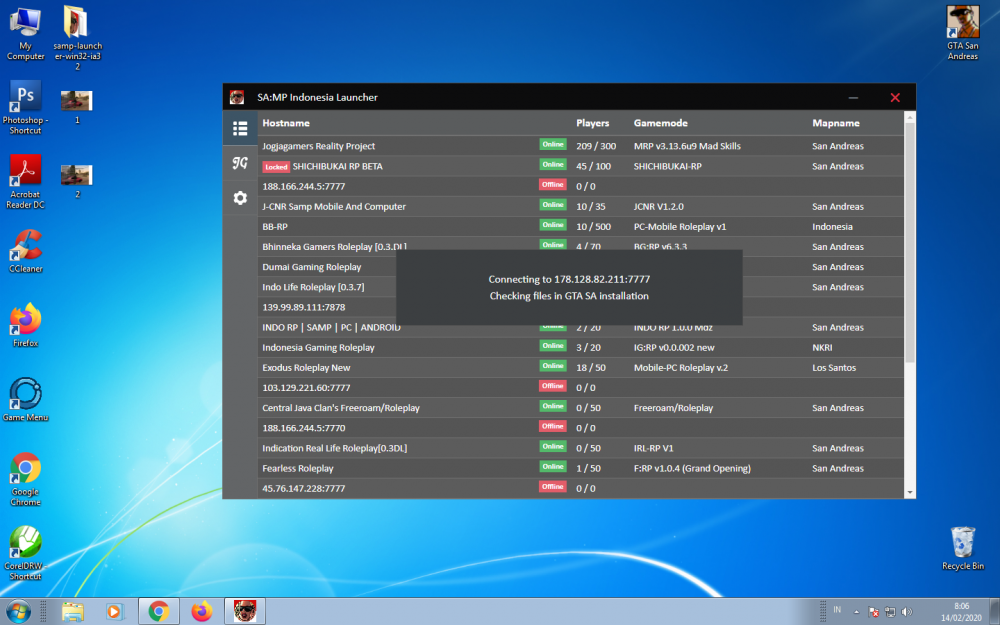The image size is (1000, 625).
Task: Sort by Hostname column header
Action: pos(286,123)
